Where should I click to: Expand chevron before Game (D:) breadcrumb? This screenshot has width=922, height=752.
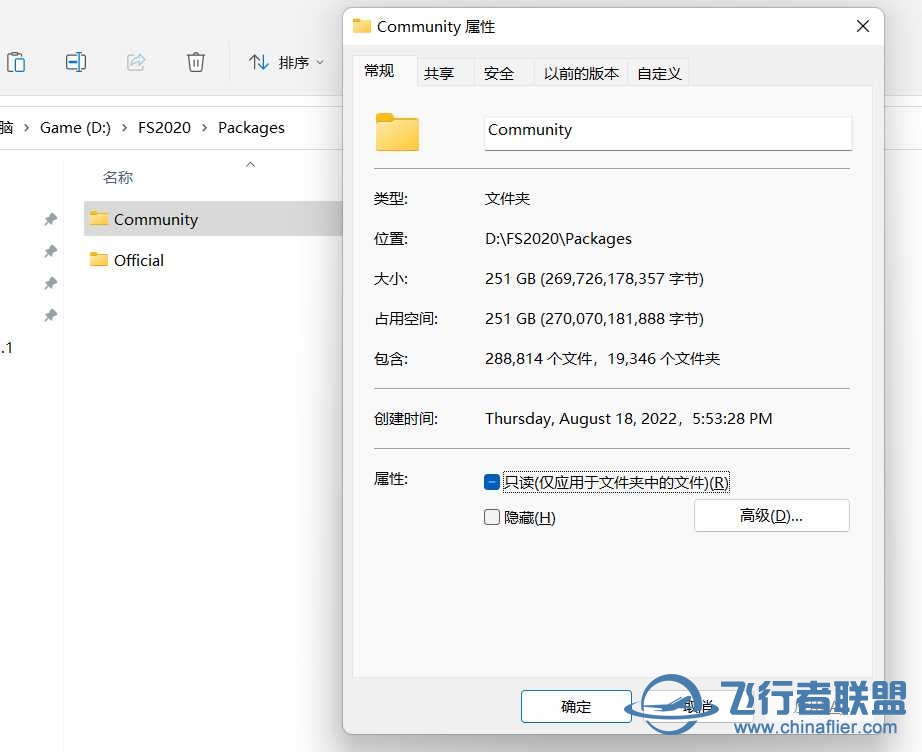[26, 128]
